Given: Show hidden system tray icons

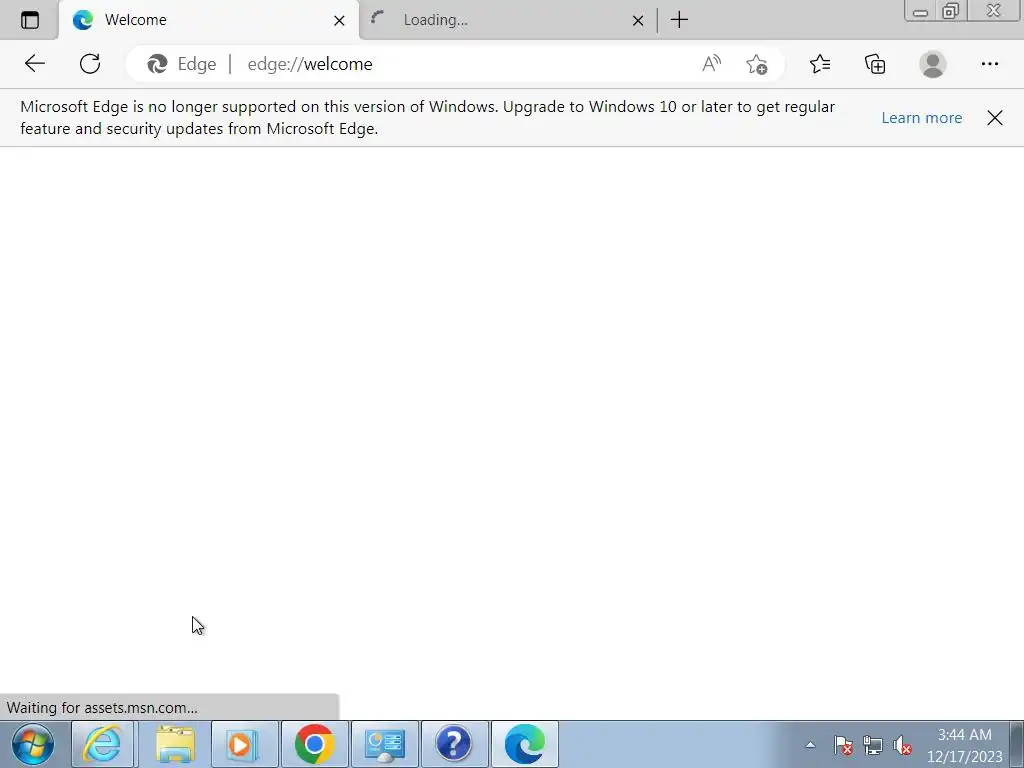Looking at the screenshot, I should [x=810, y=744].
